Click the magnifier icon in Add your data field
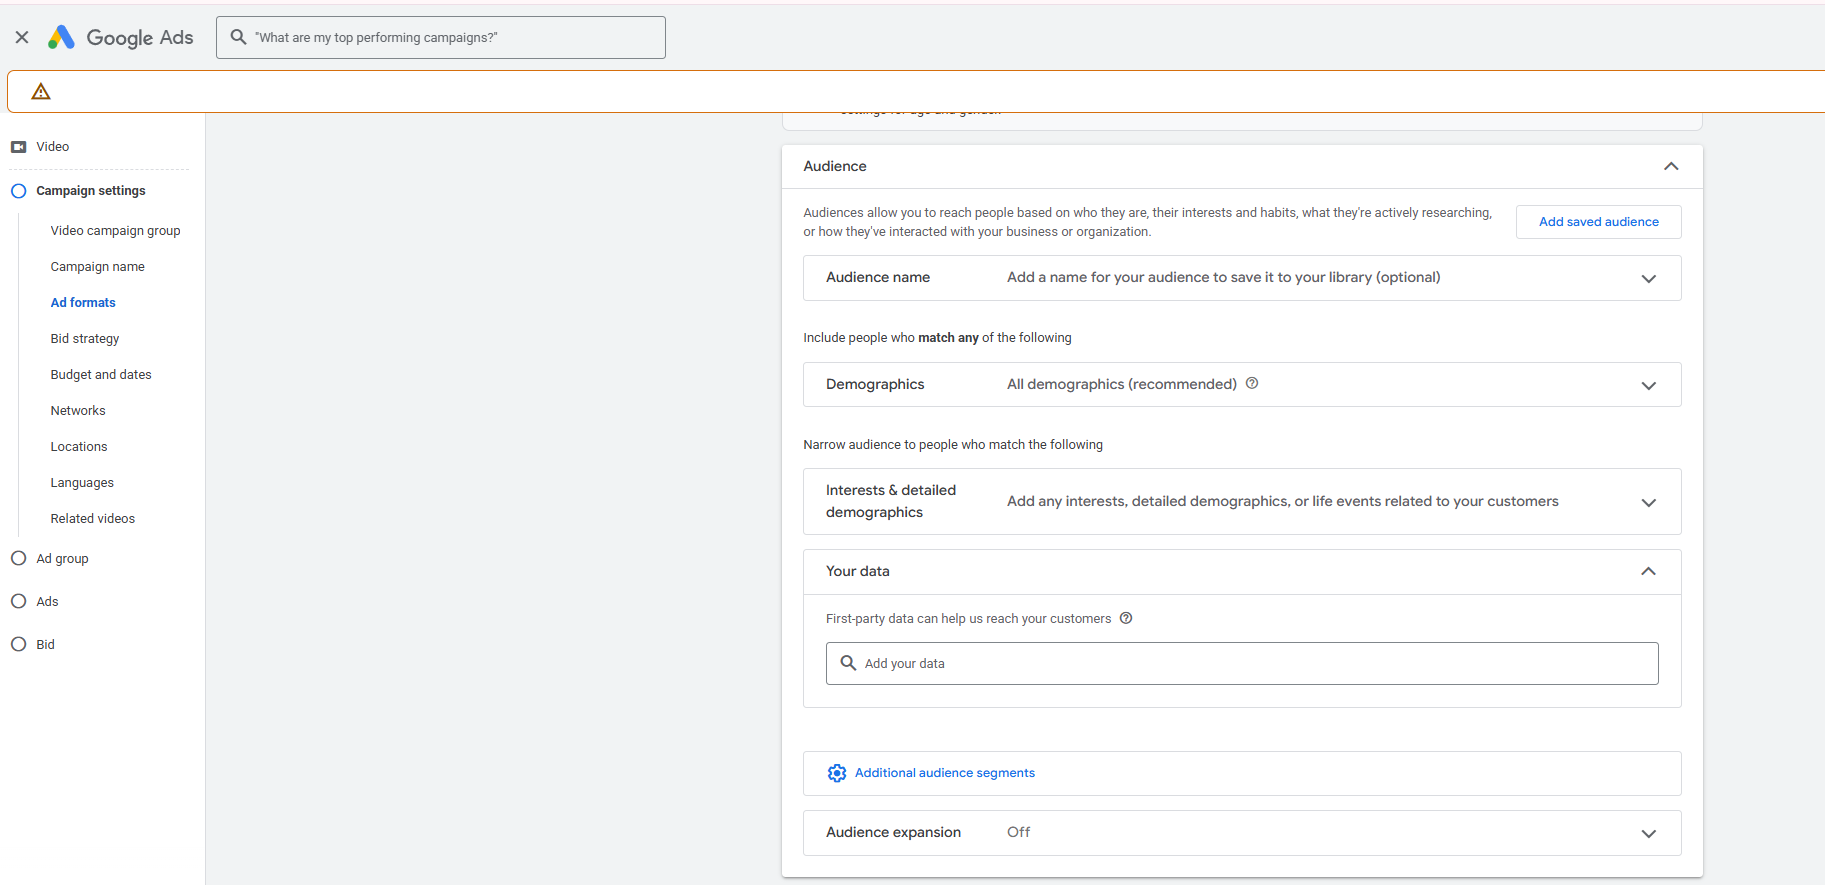Screen dimensions: 1825x885 pyautogui.click(x=848, y=663)
